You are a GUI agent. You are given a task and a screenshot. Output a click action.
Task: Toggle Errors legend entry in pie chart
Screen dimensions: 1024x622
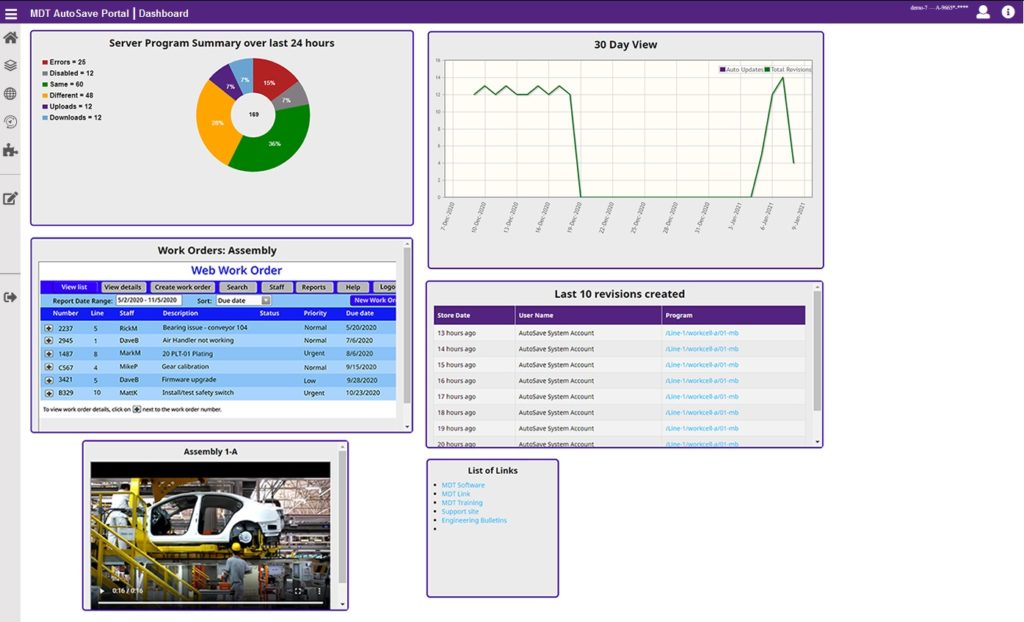point(68,62)
